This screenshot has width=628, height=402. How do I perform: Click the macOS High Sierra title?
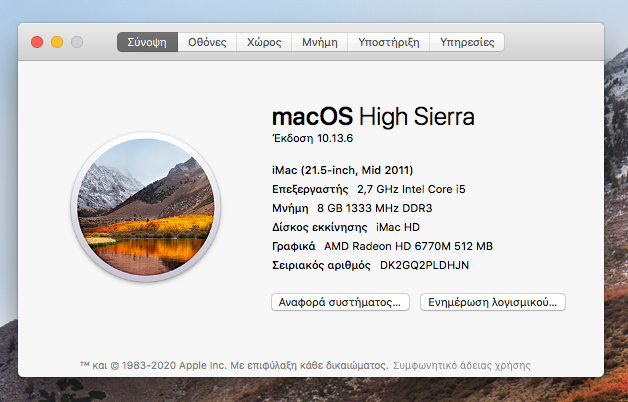coord(373,117)
